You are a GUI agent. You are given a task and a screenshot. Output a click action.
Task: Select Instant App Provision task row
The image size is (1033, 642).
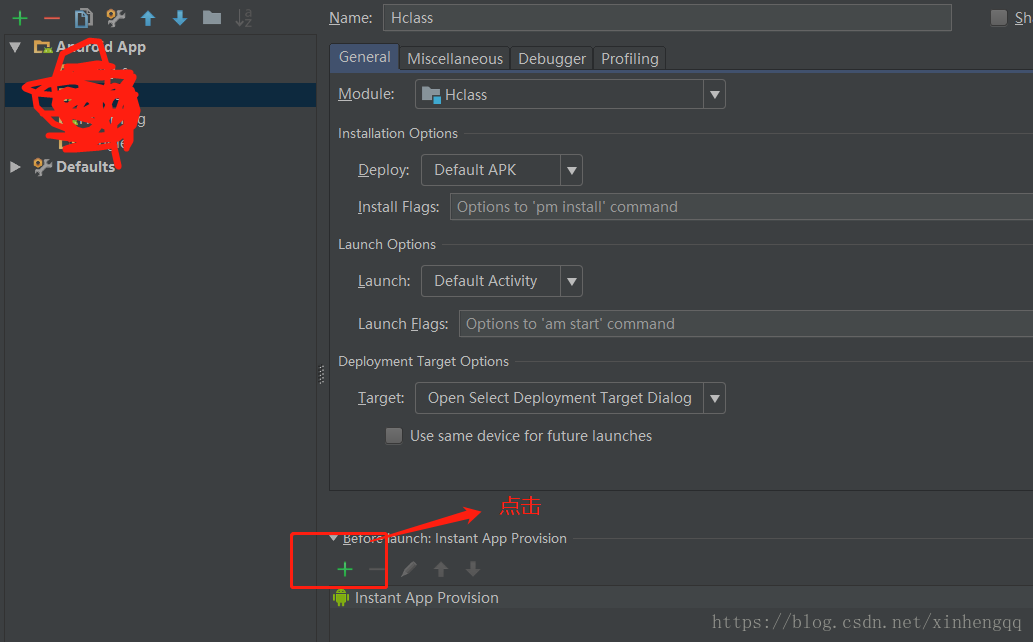681,598
